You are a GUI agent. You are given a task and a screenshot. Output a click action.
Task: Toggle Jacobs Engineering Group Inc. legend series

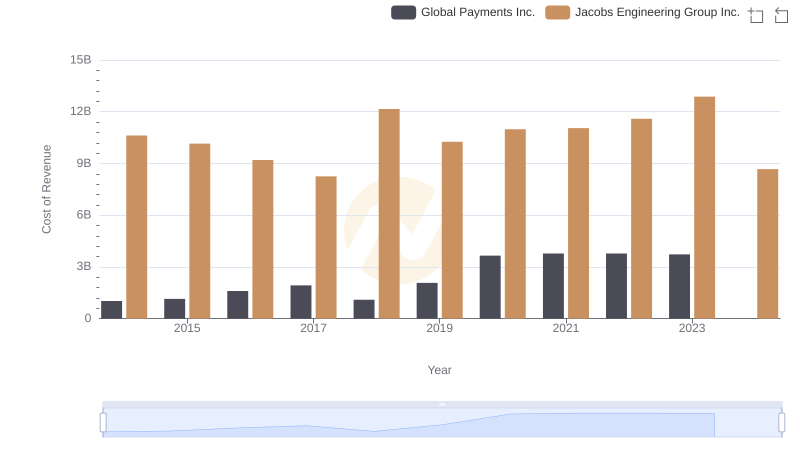click(642, 12)
